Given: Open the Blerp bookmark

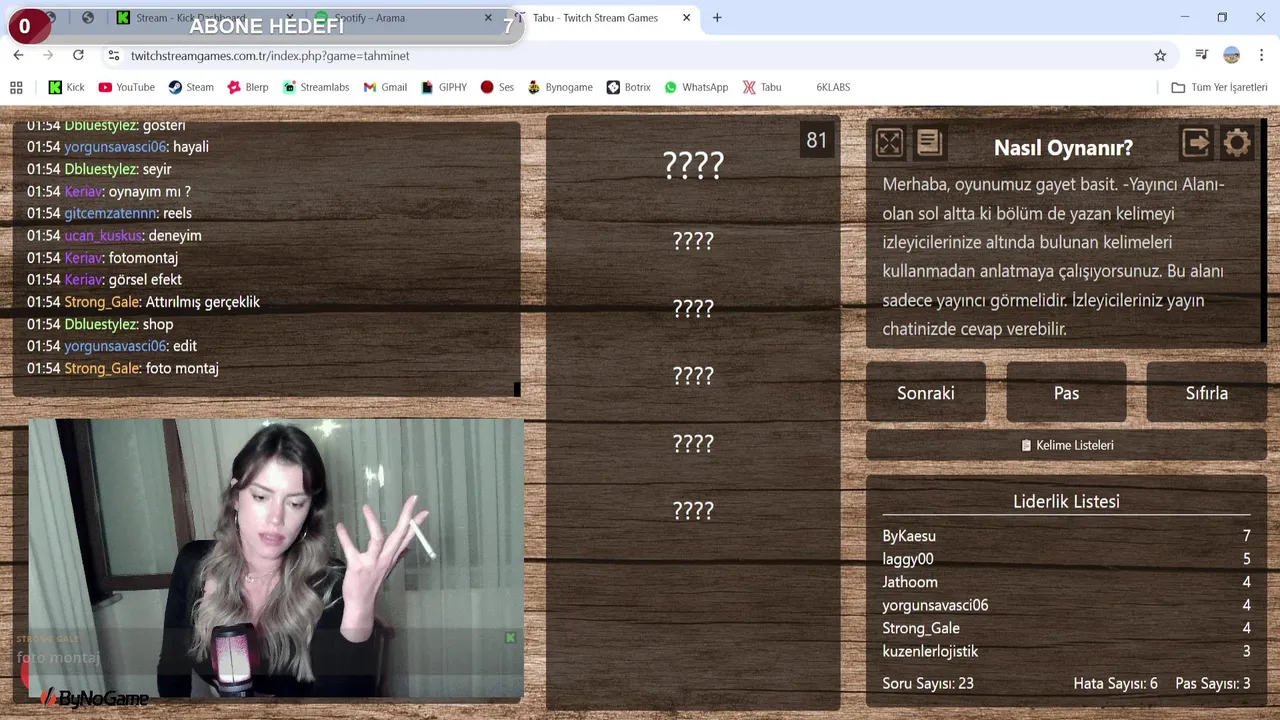Looking at the screenshot, I should (x=248, y=87).
